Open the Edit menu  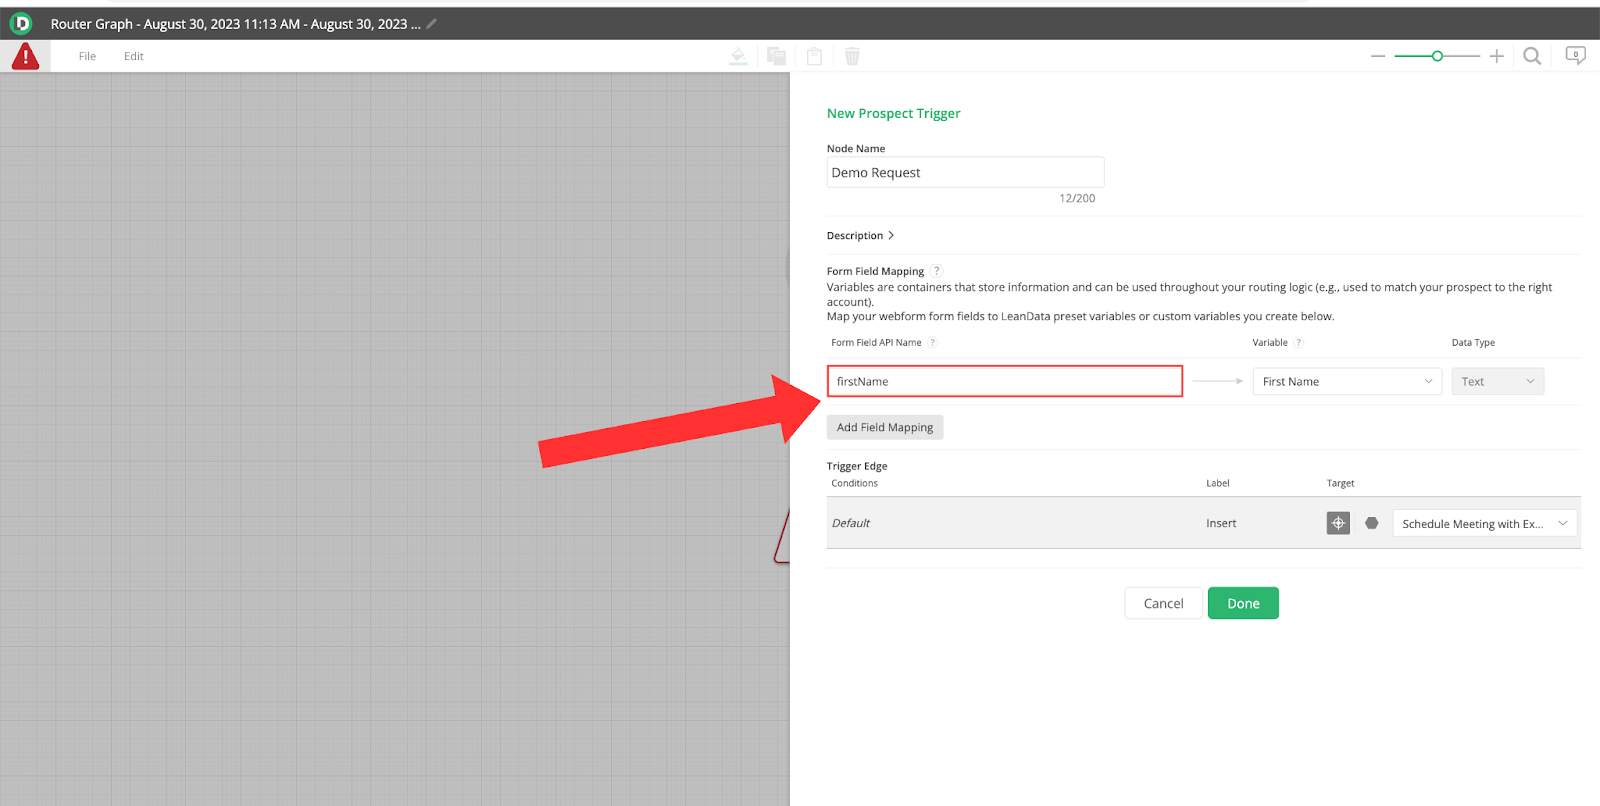[x=134, y=56]
